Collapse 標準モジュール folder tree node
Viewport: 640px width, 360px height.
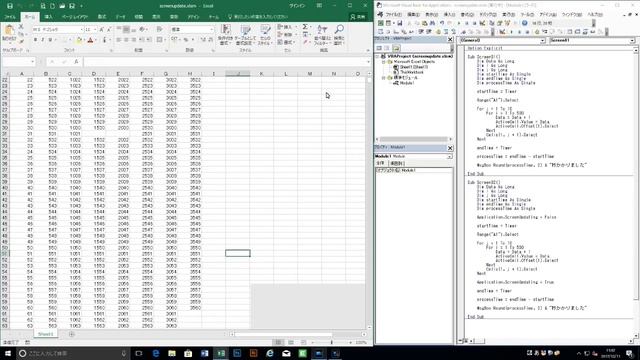click(x=384, y=78)
